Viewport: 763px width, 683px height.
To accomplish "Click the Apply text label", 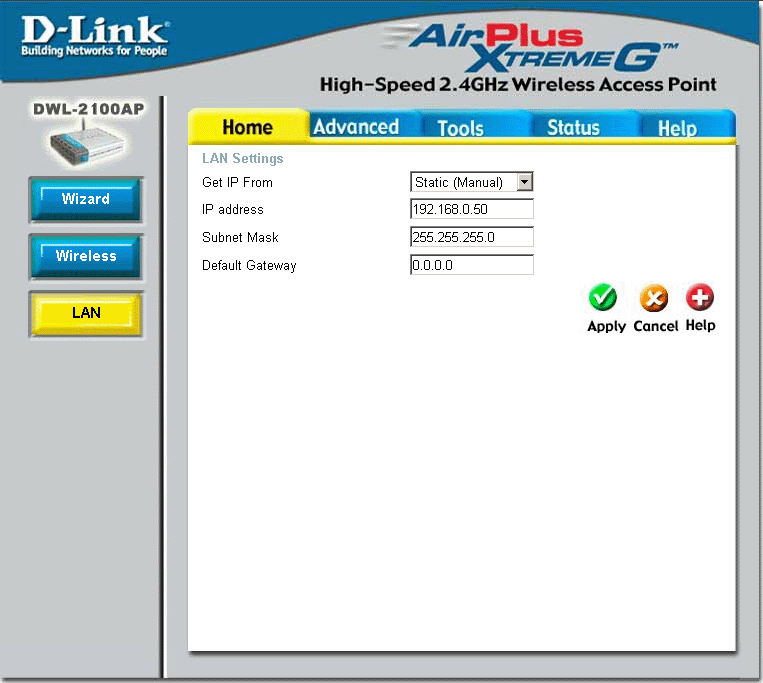I will coord(606,326).
